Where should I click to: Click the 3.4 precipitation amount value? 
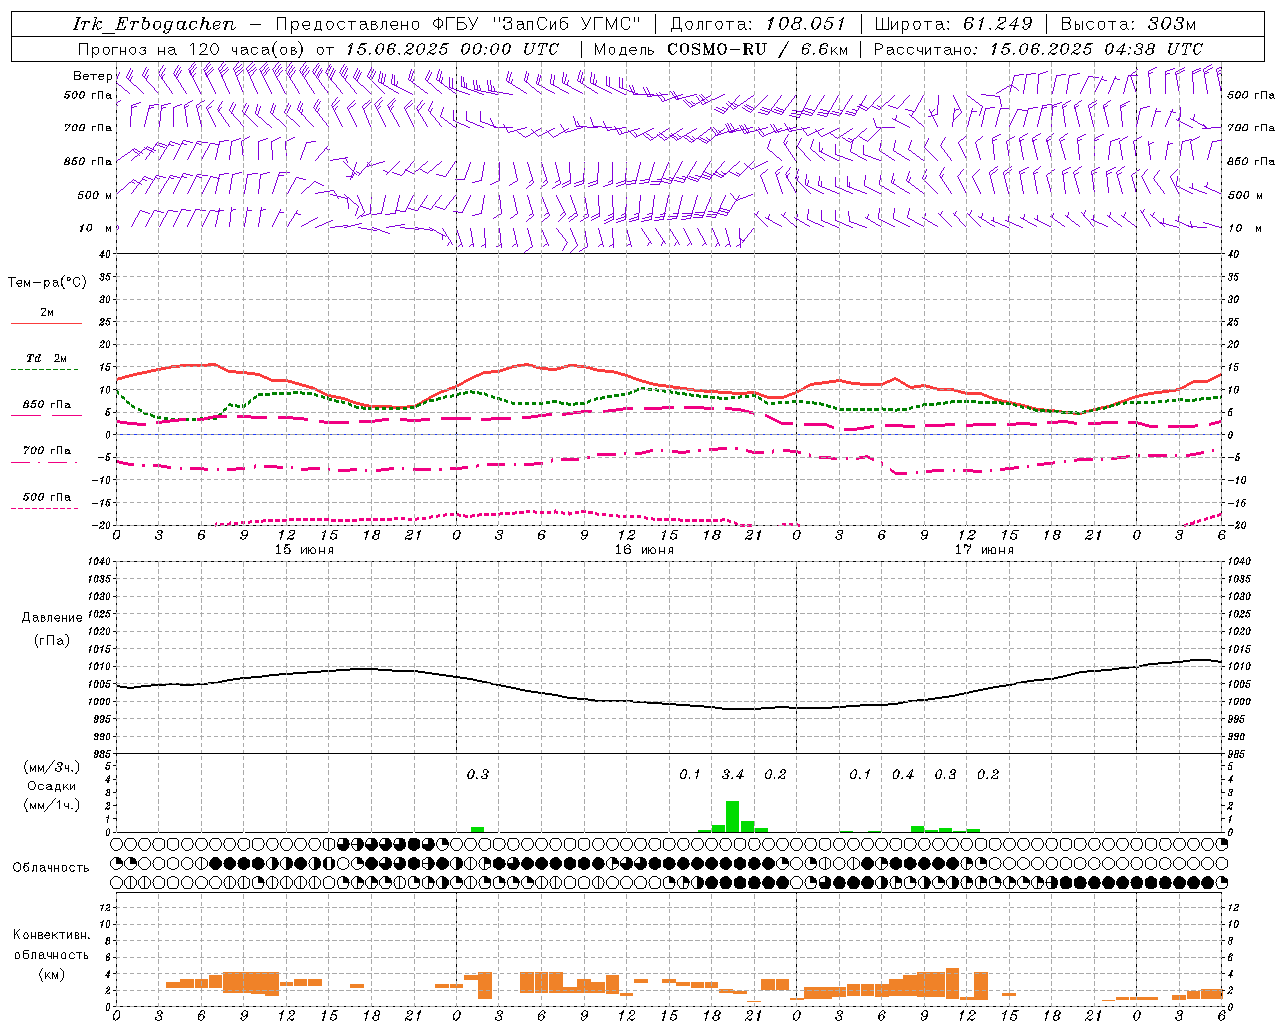click(733, 774)
